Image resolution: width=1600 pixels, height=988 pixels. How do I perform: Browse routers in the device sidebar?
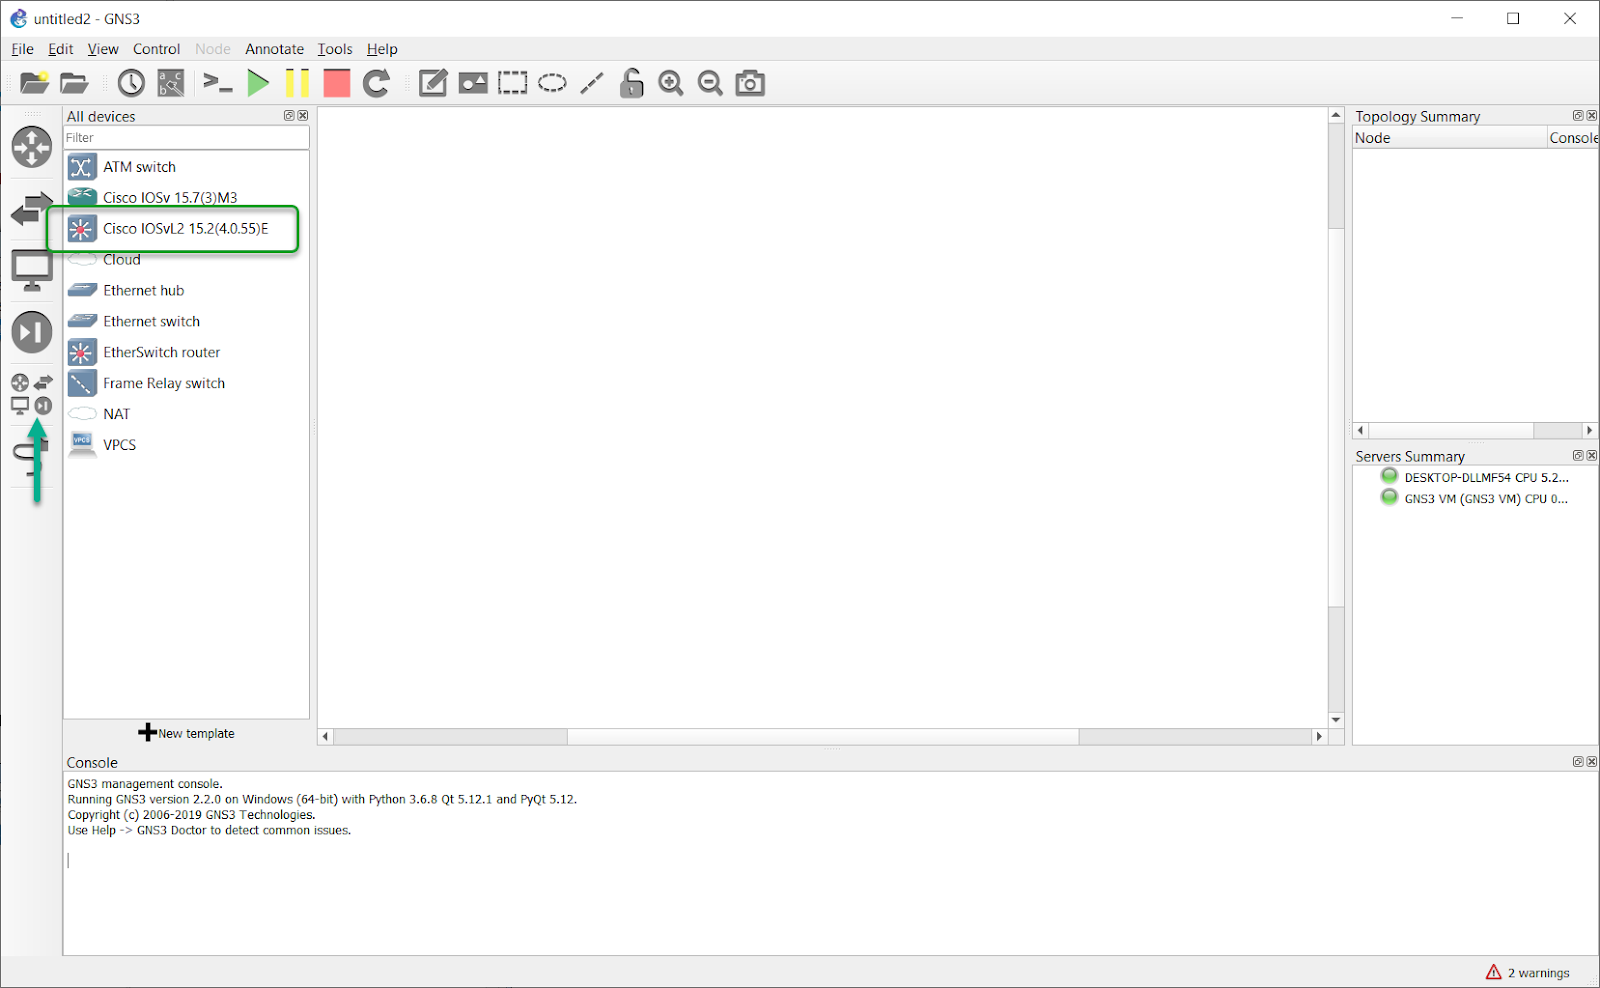(x=32, y=147)
